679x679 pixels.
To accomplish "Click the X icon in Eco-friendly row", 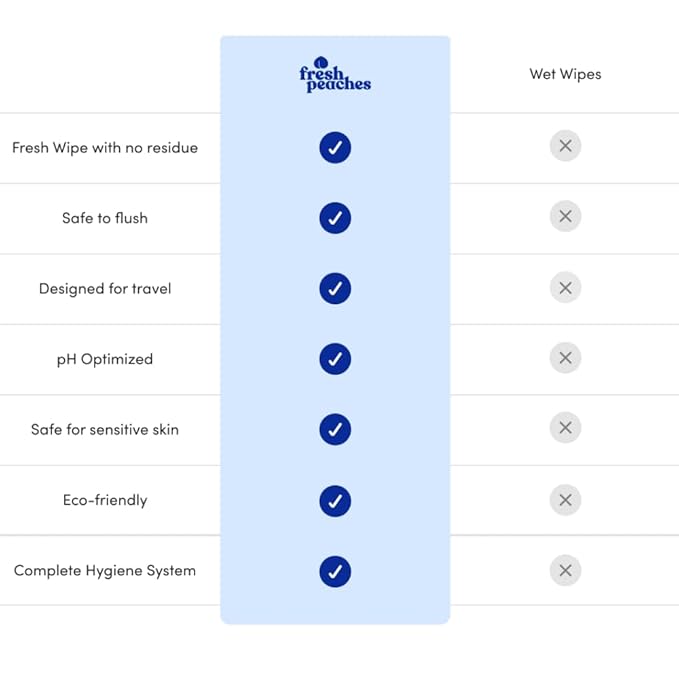I will [565, 500].
